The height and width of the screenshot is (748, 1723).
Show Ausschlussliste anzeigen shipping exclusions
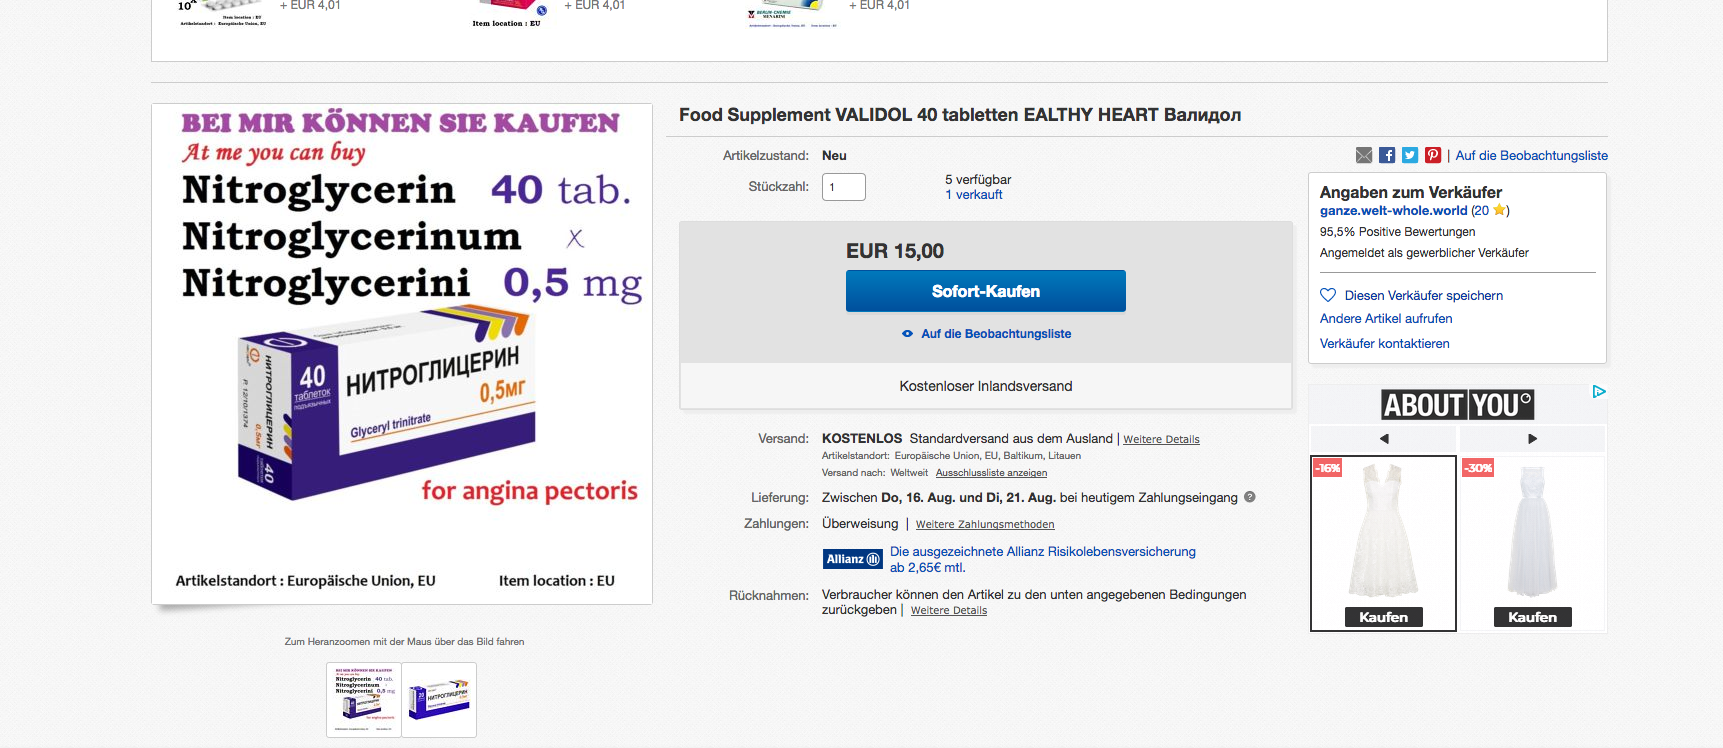[x=991, y=473]
